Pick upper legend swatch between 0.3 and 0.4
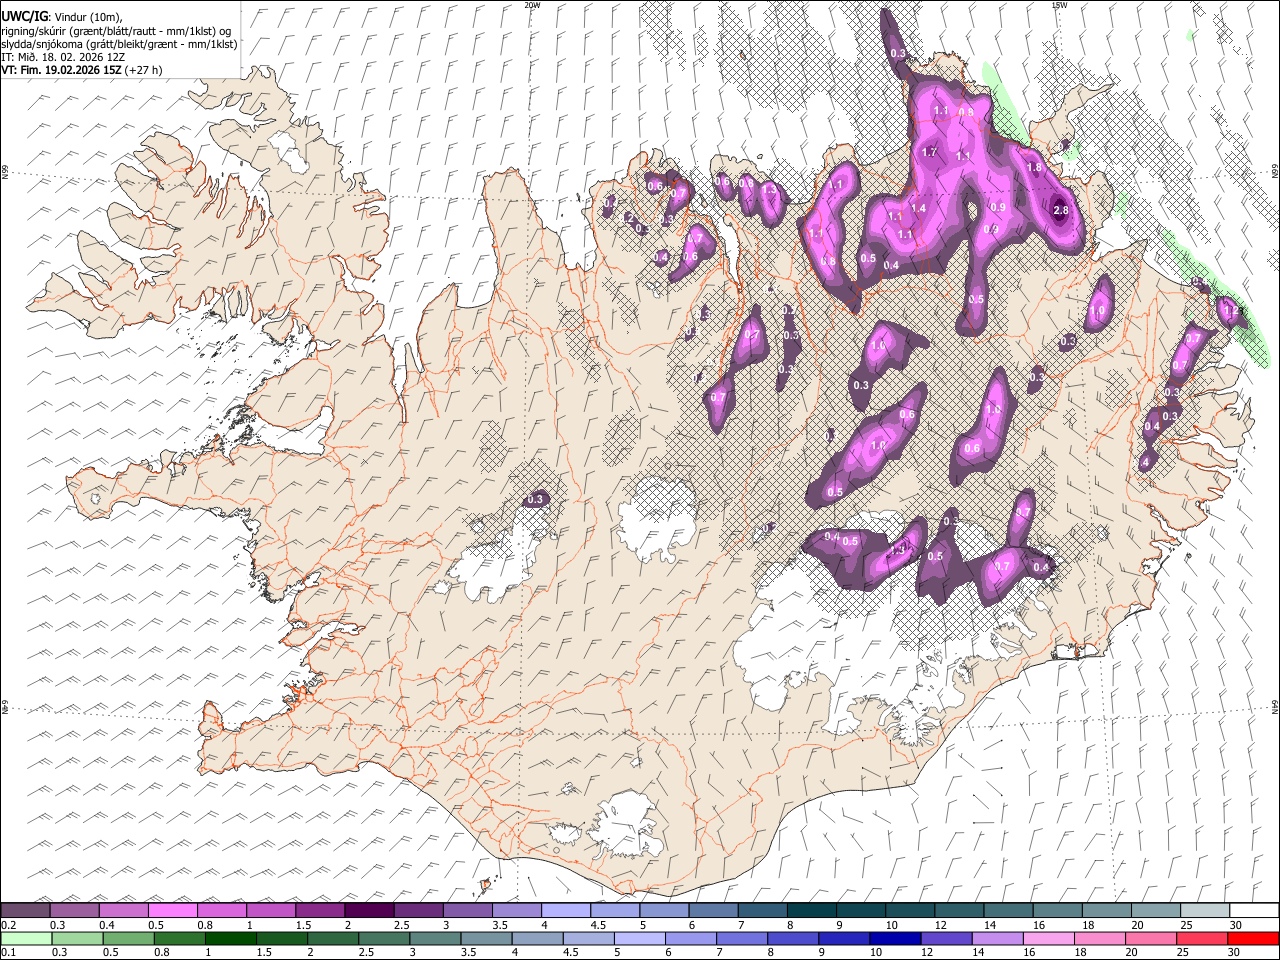The image size is (1280, 960). coord(74,910)
